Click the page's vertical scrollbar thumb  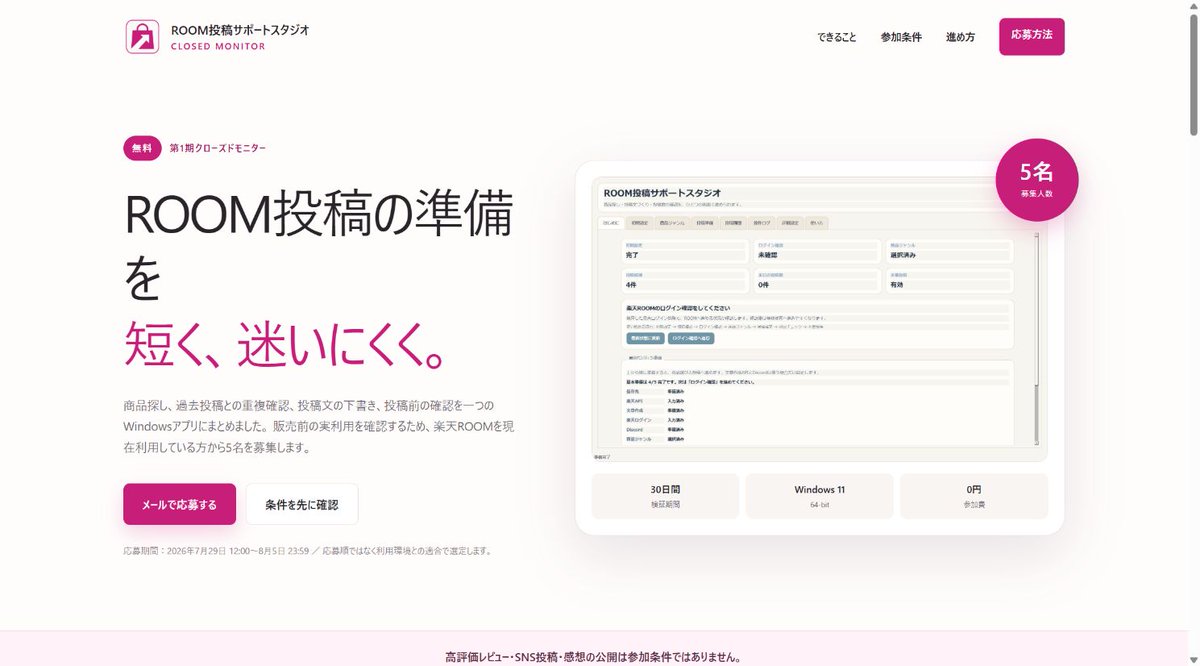click(x=1192, y=73)
